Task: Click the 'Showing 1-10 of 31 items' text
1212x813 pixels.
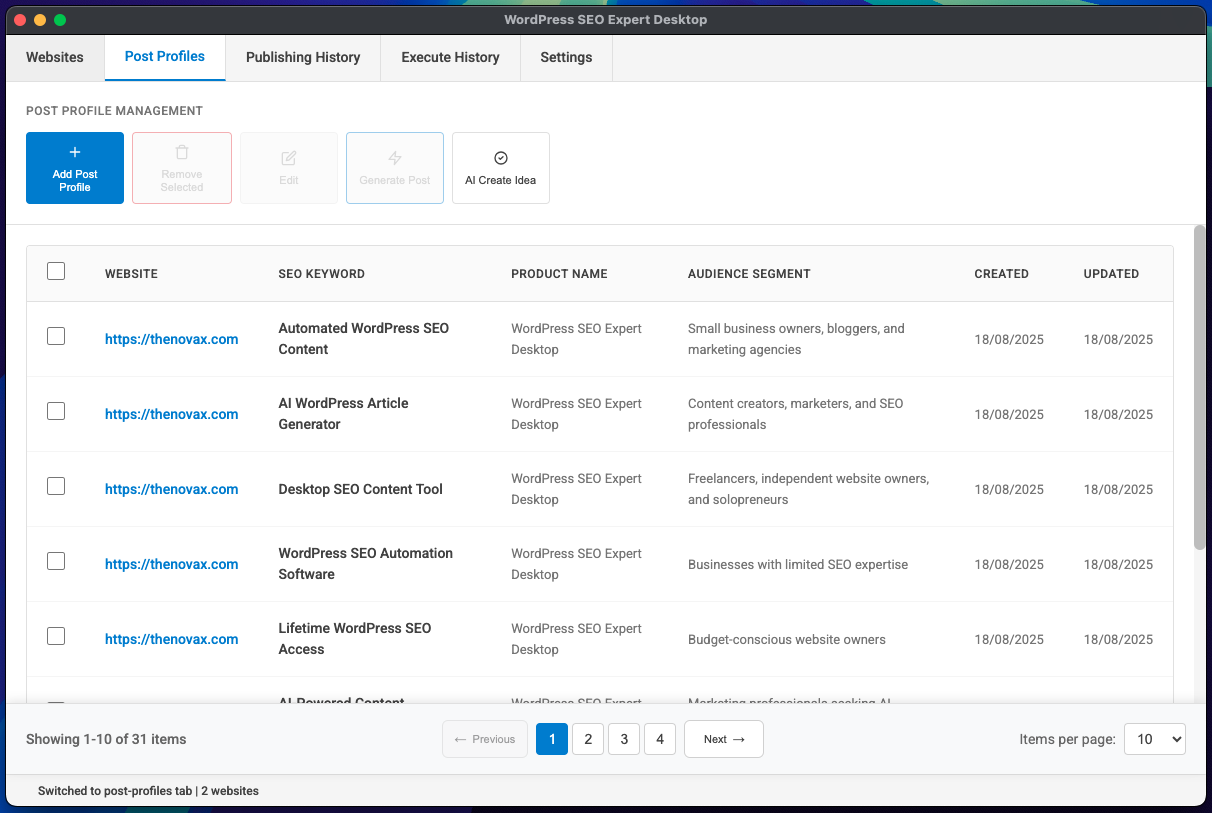Action: [106, 739]
